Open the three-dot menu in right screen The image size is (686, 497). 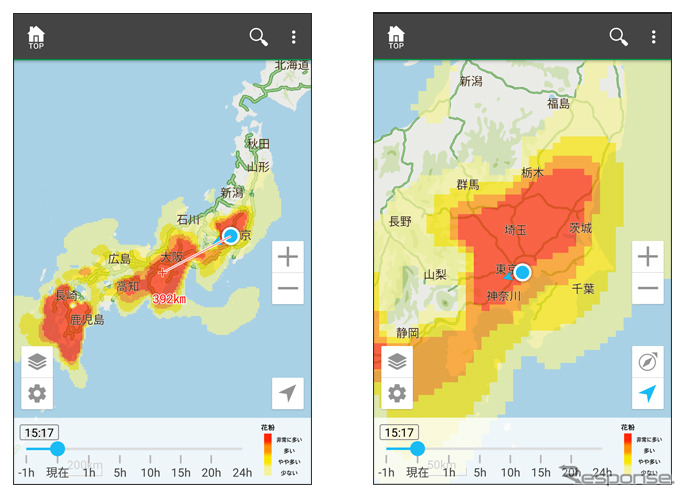click(x=653, y=37)
